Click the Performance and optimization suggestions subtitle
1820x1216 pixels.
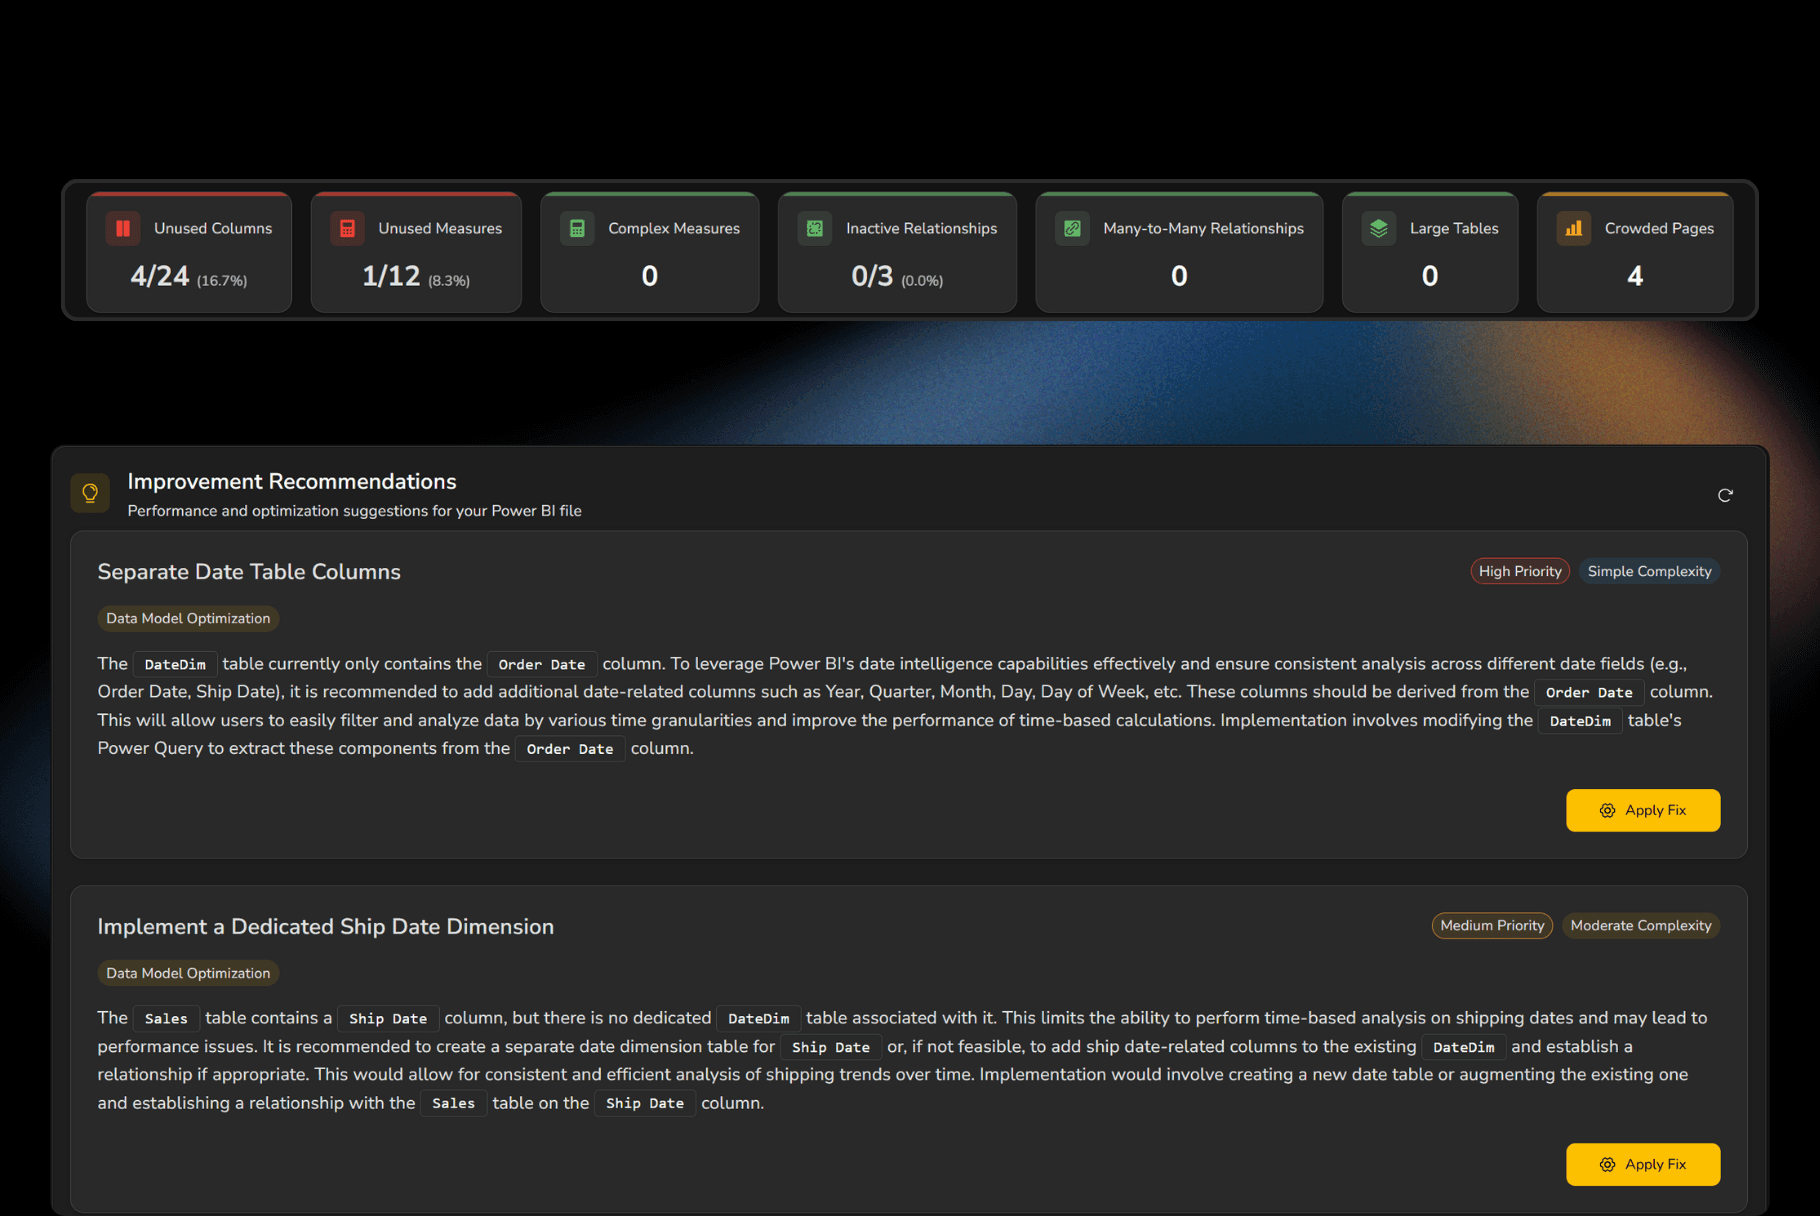[x=354, y=511]
